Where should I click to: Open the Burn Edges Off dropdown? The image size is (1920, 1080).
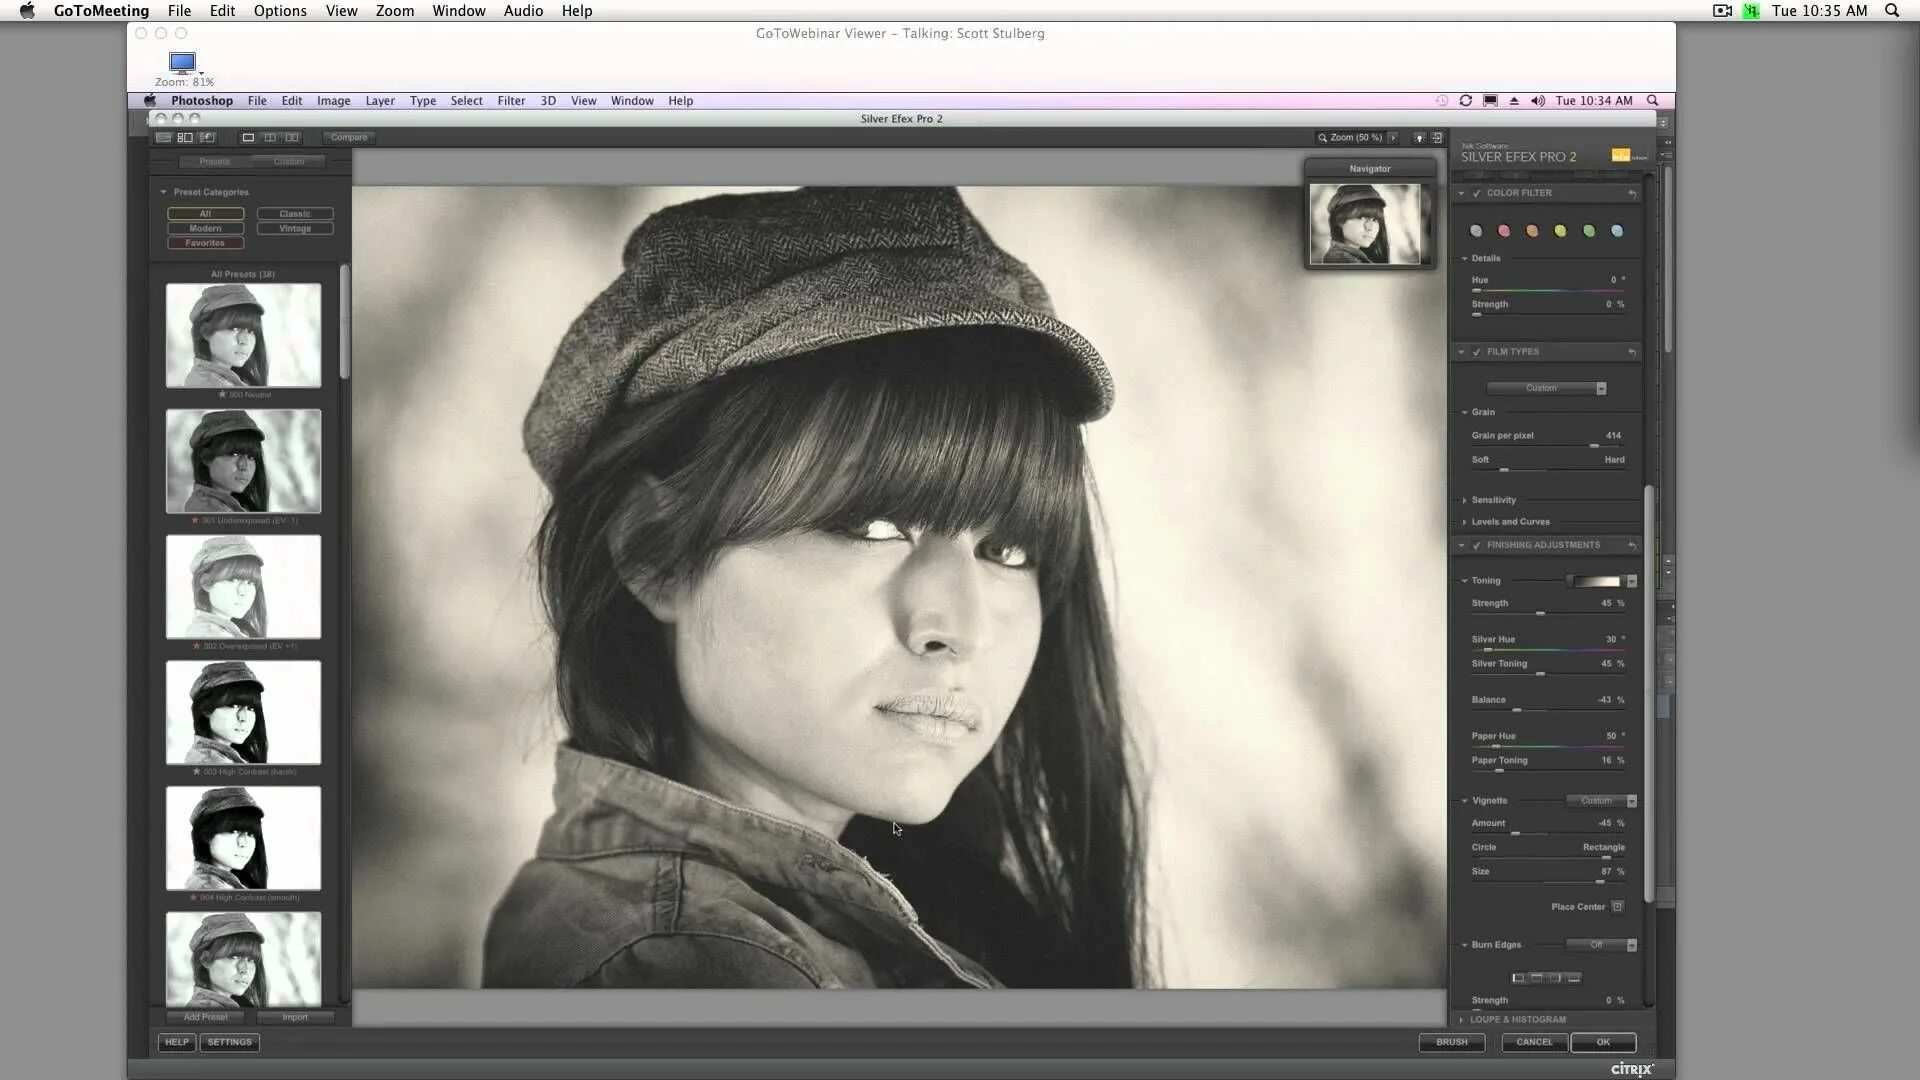[x=1602, y=945]
